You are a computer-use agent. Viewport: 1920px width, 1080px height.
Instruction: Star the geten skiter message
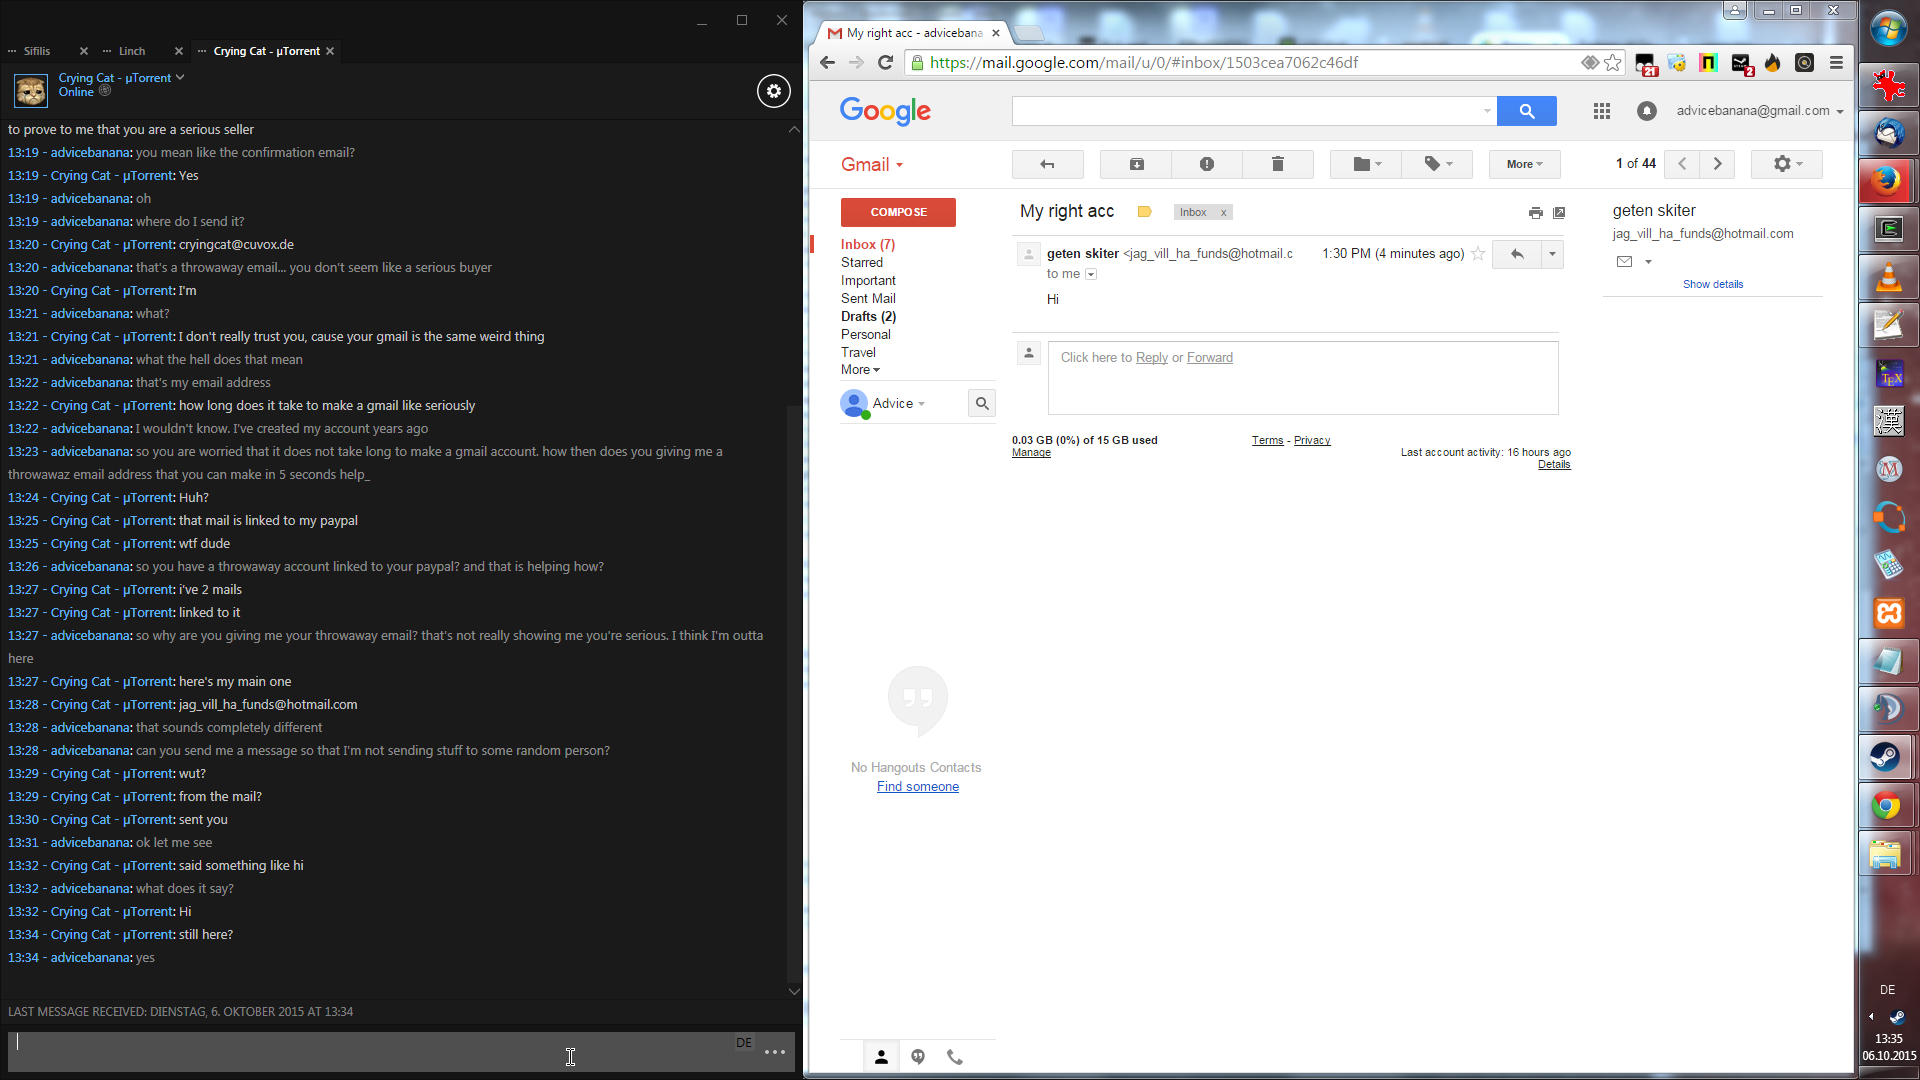click(x=1478, y=254)
